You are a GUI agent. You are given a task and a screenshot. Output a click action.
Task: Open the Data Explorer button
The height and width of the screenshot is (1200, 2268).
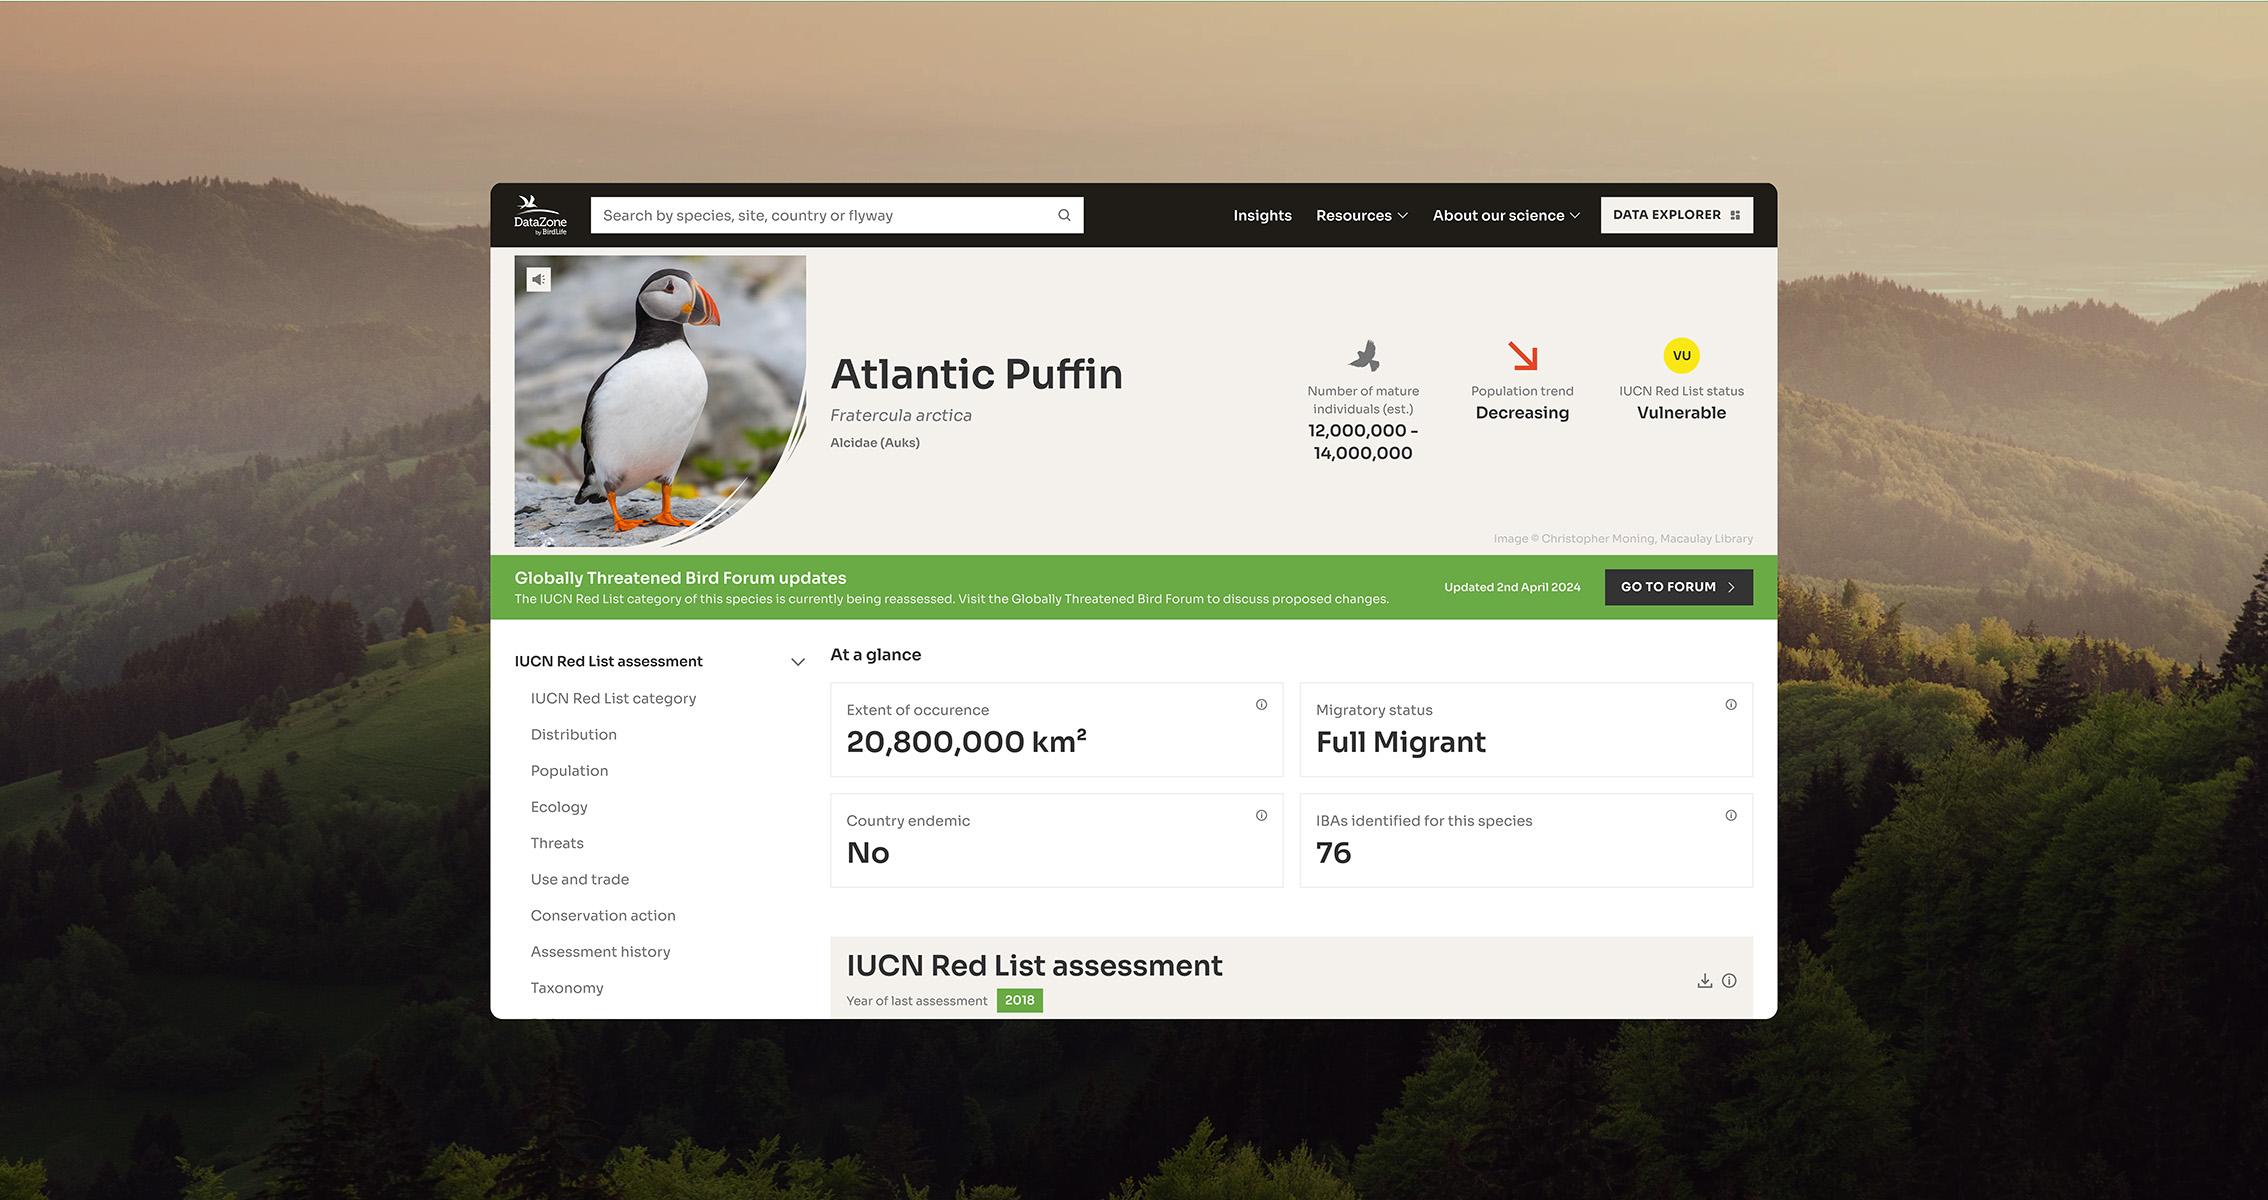click(x=1677, y=215)
